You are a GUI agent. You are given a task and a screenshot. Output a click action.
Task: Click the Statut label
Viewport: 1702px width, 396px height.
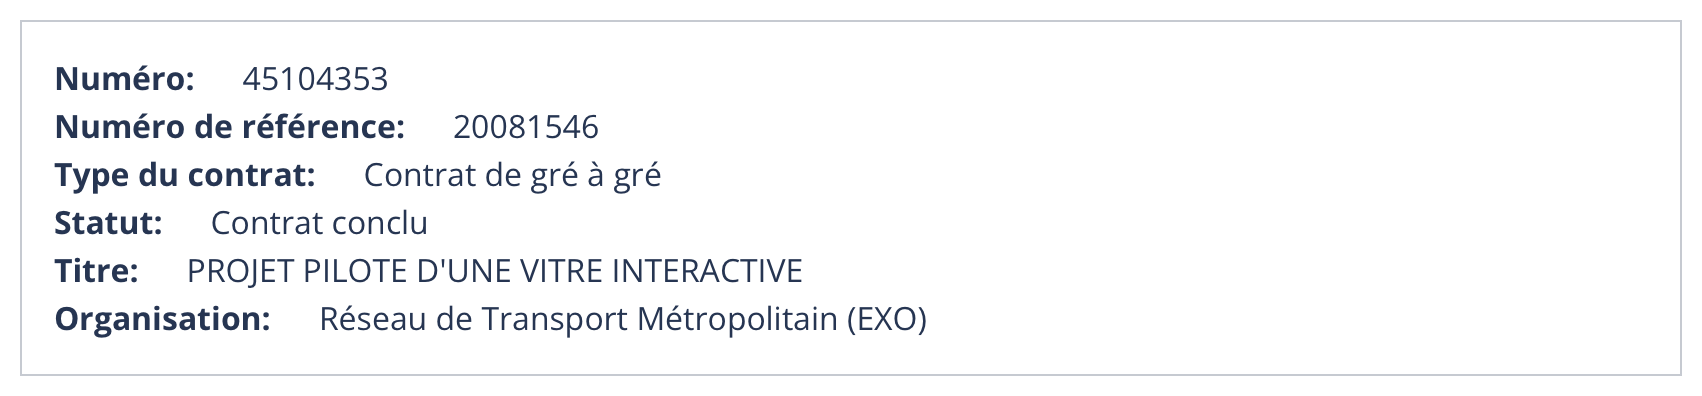coord(108,223)
